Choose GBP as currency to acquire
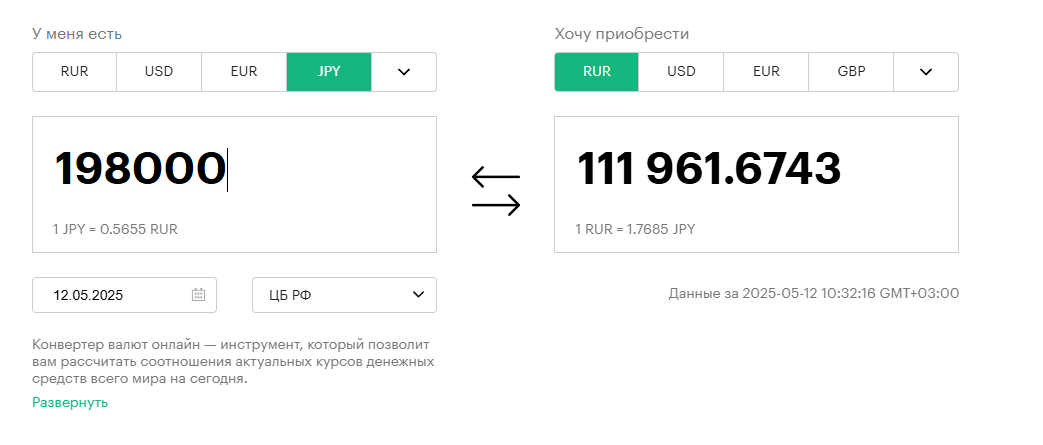 pyautogui.click(x=851, y=72)
